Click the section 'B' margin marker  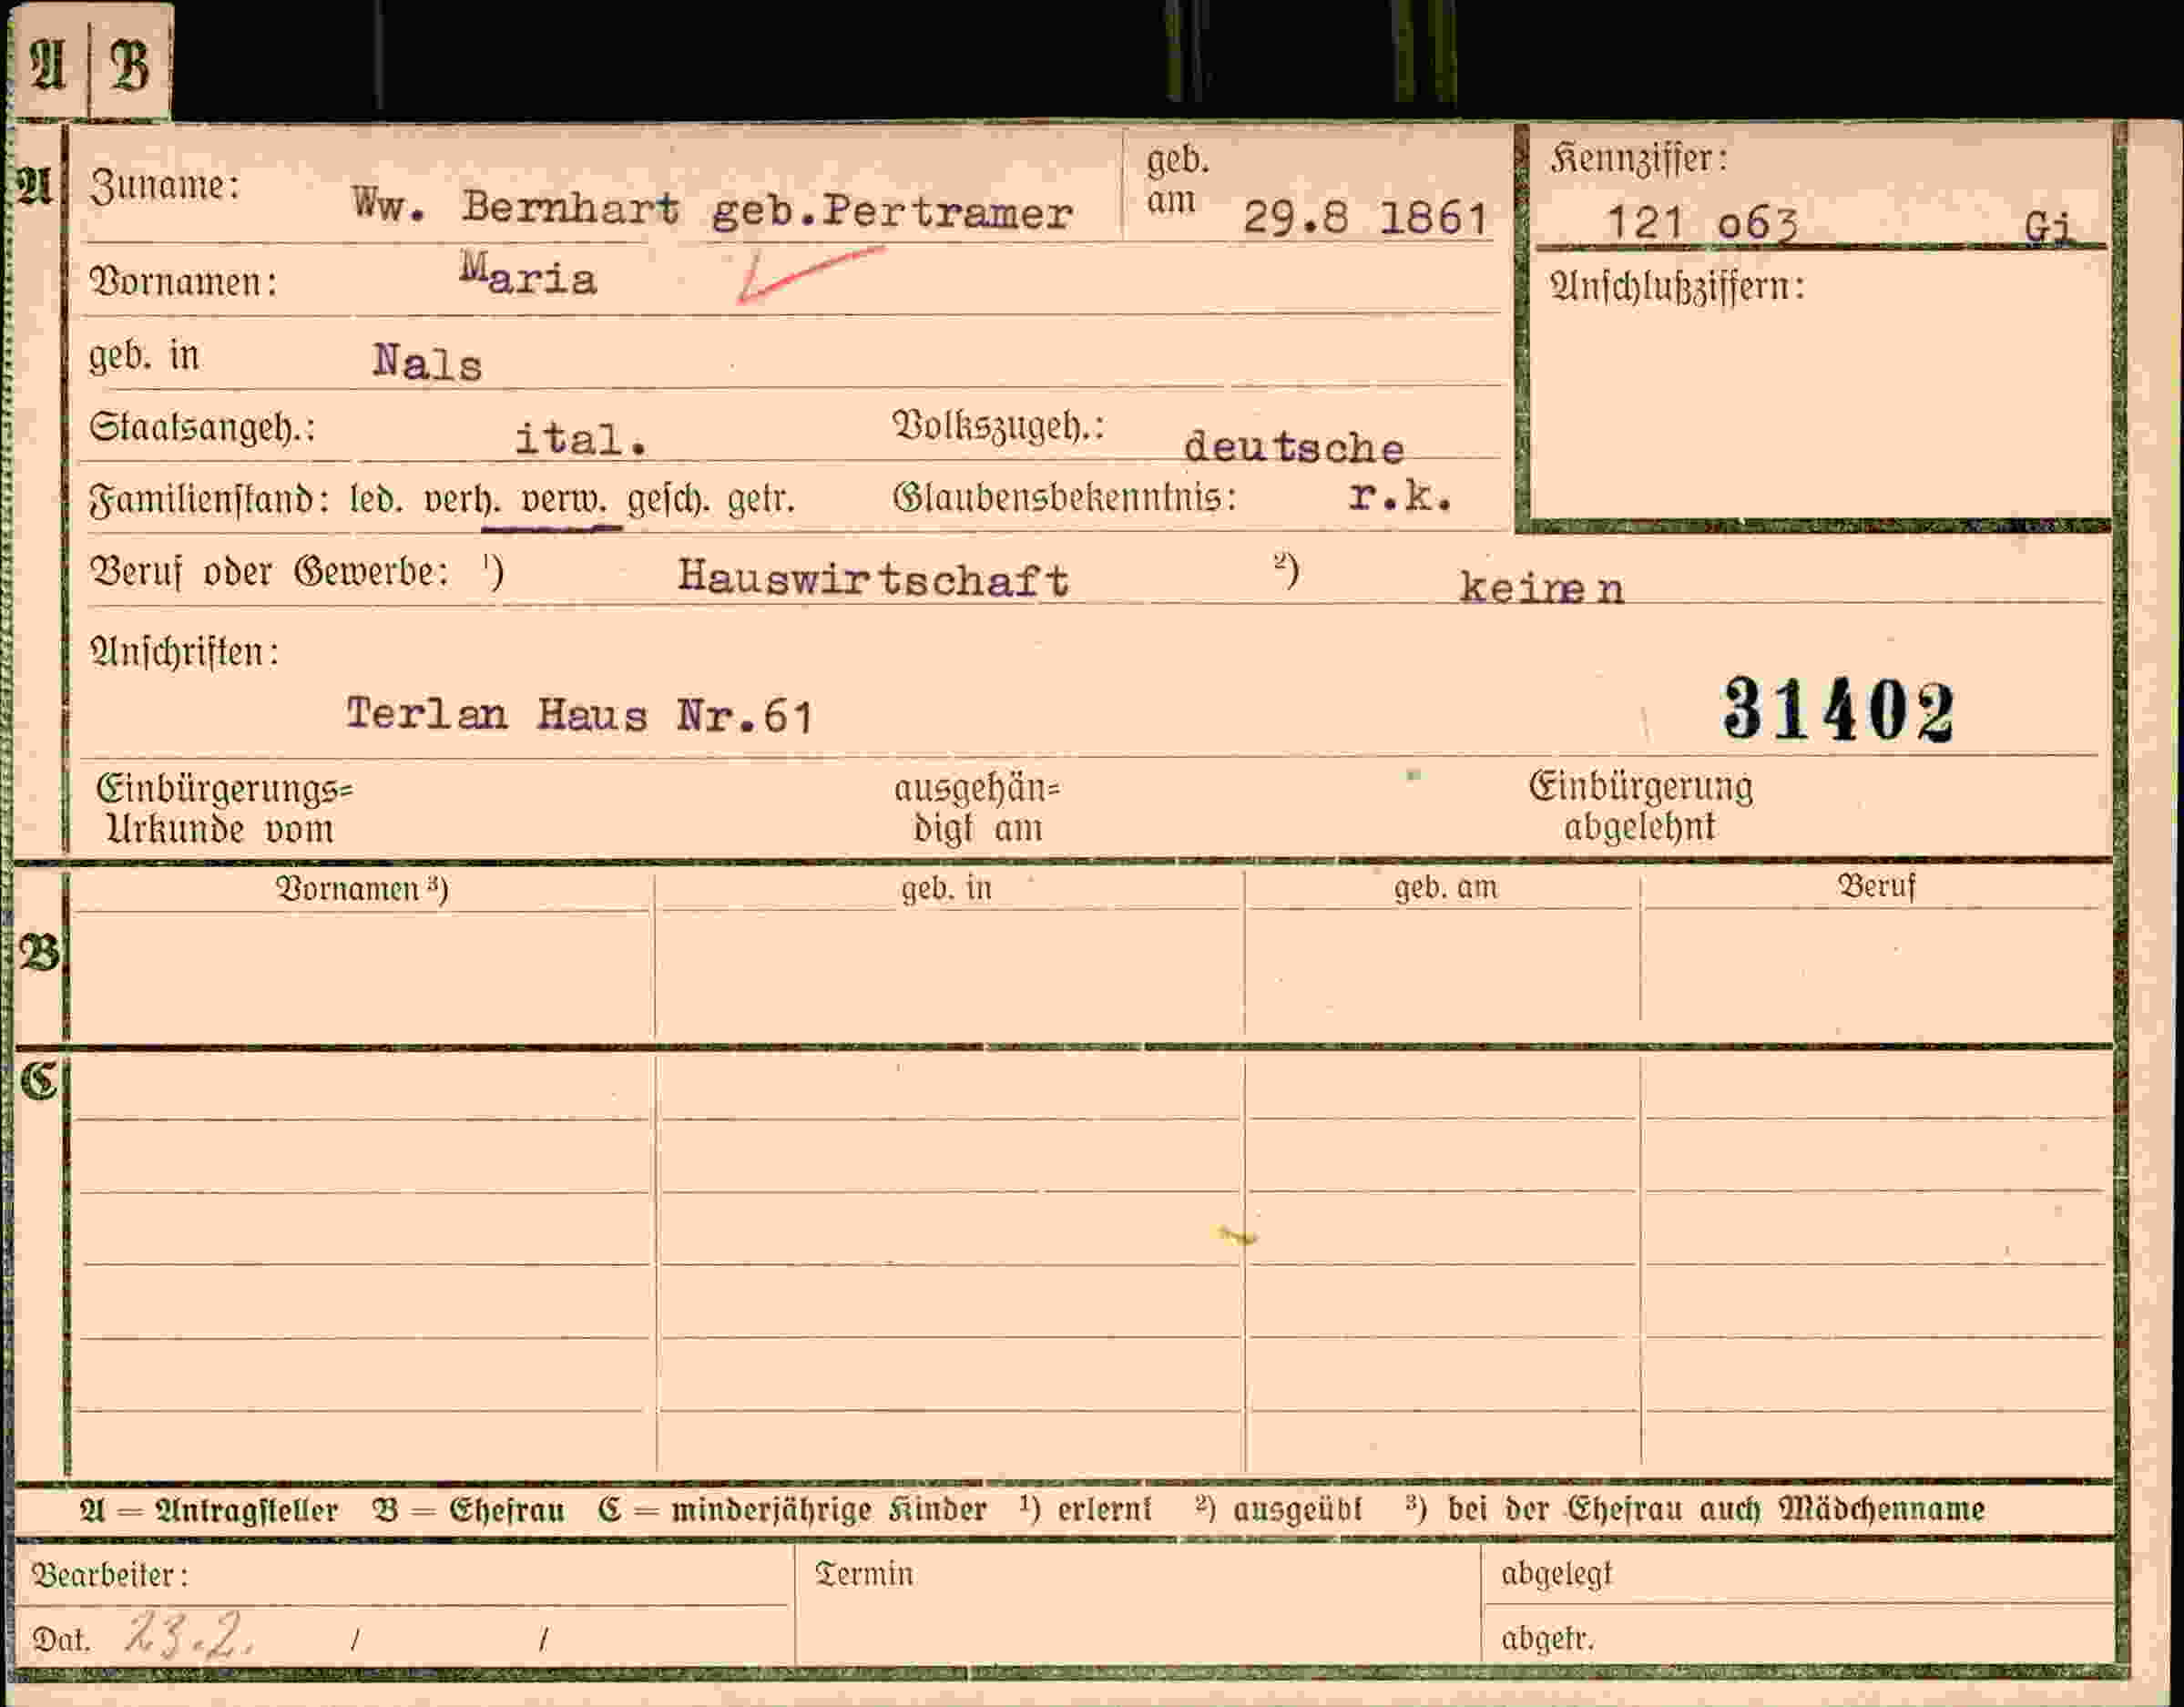click(x=39, y=954)
